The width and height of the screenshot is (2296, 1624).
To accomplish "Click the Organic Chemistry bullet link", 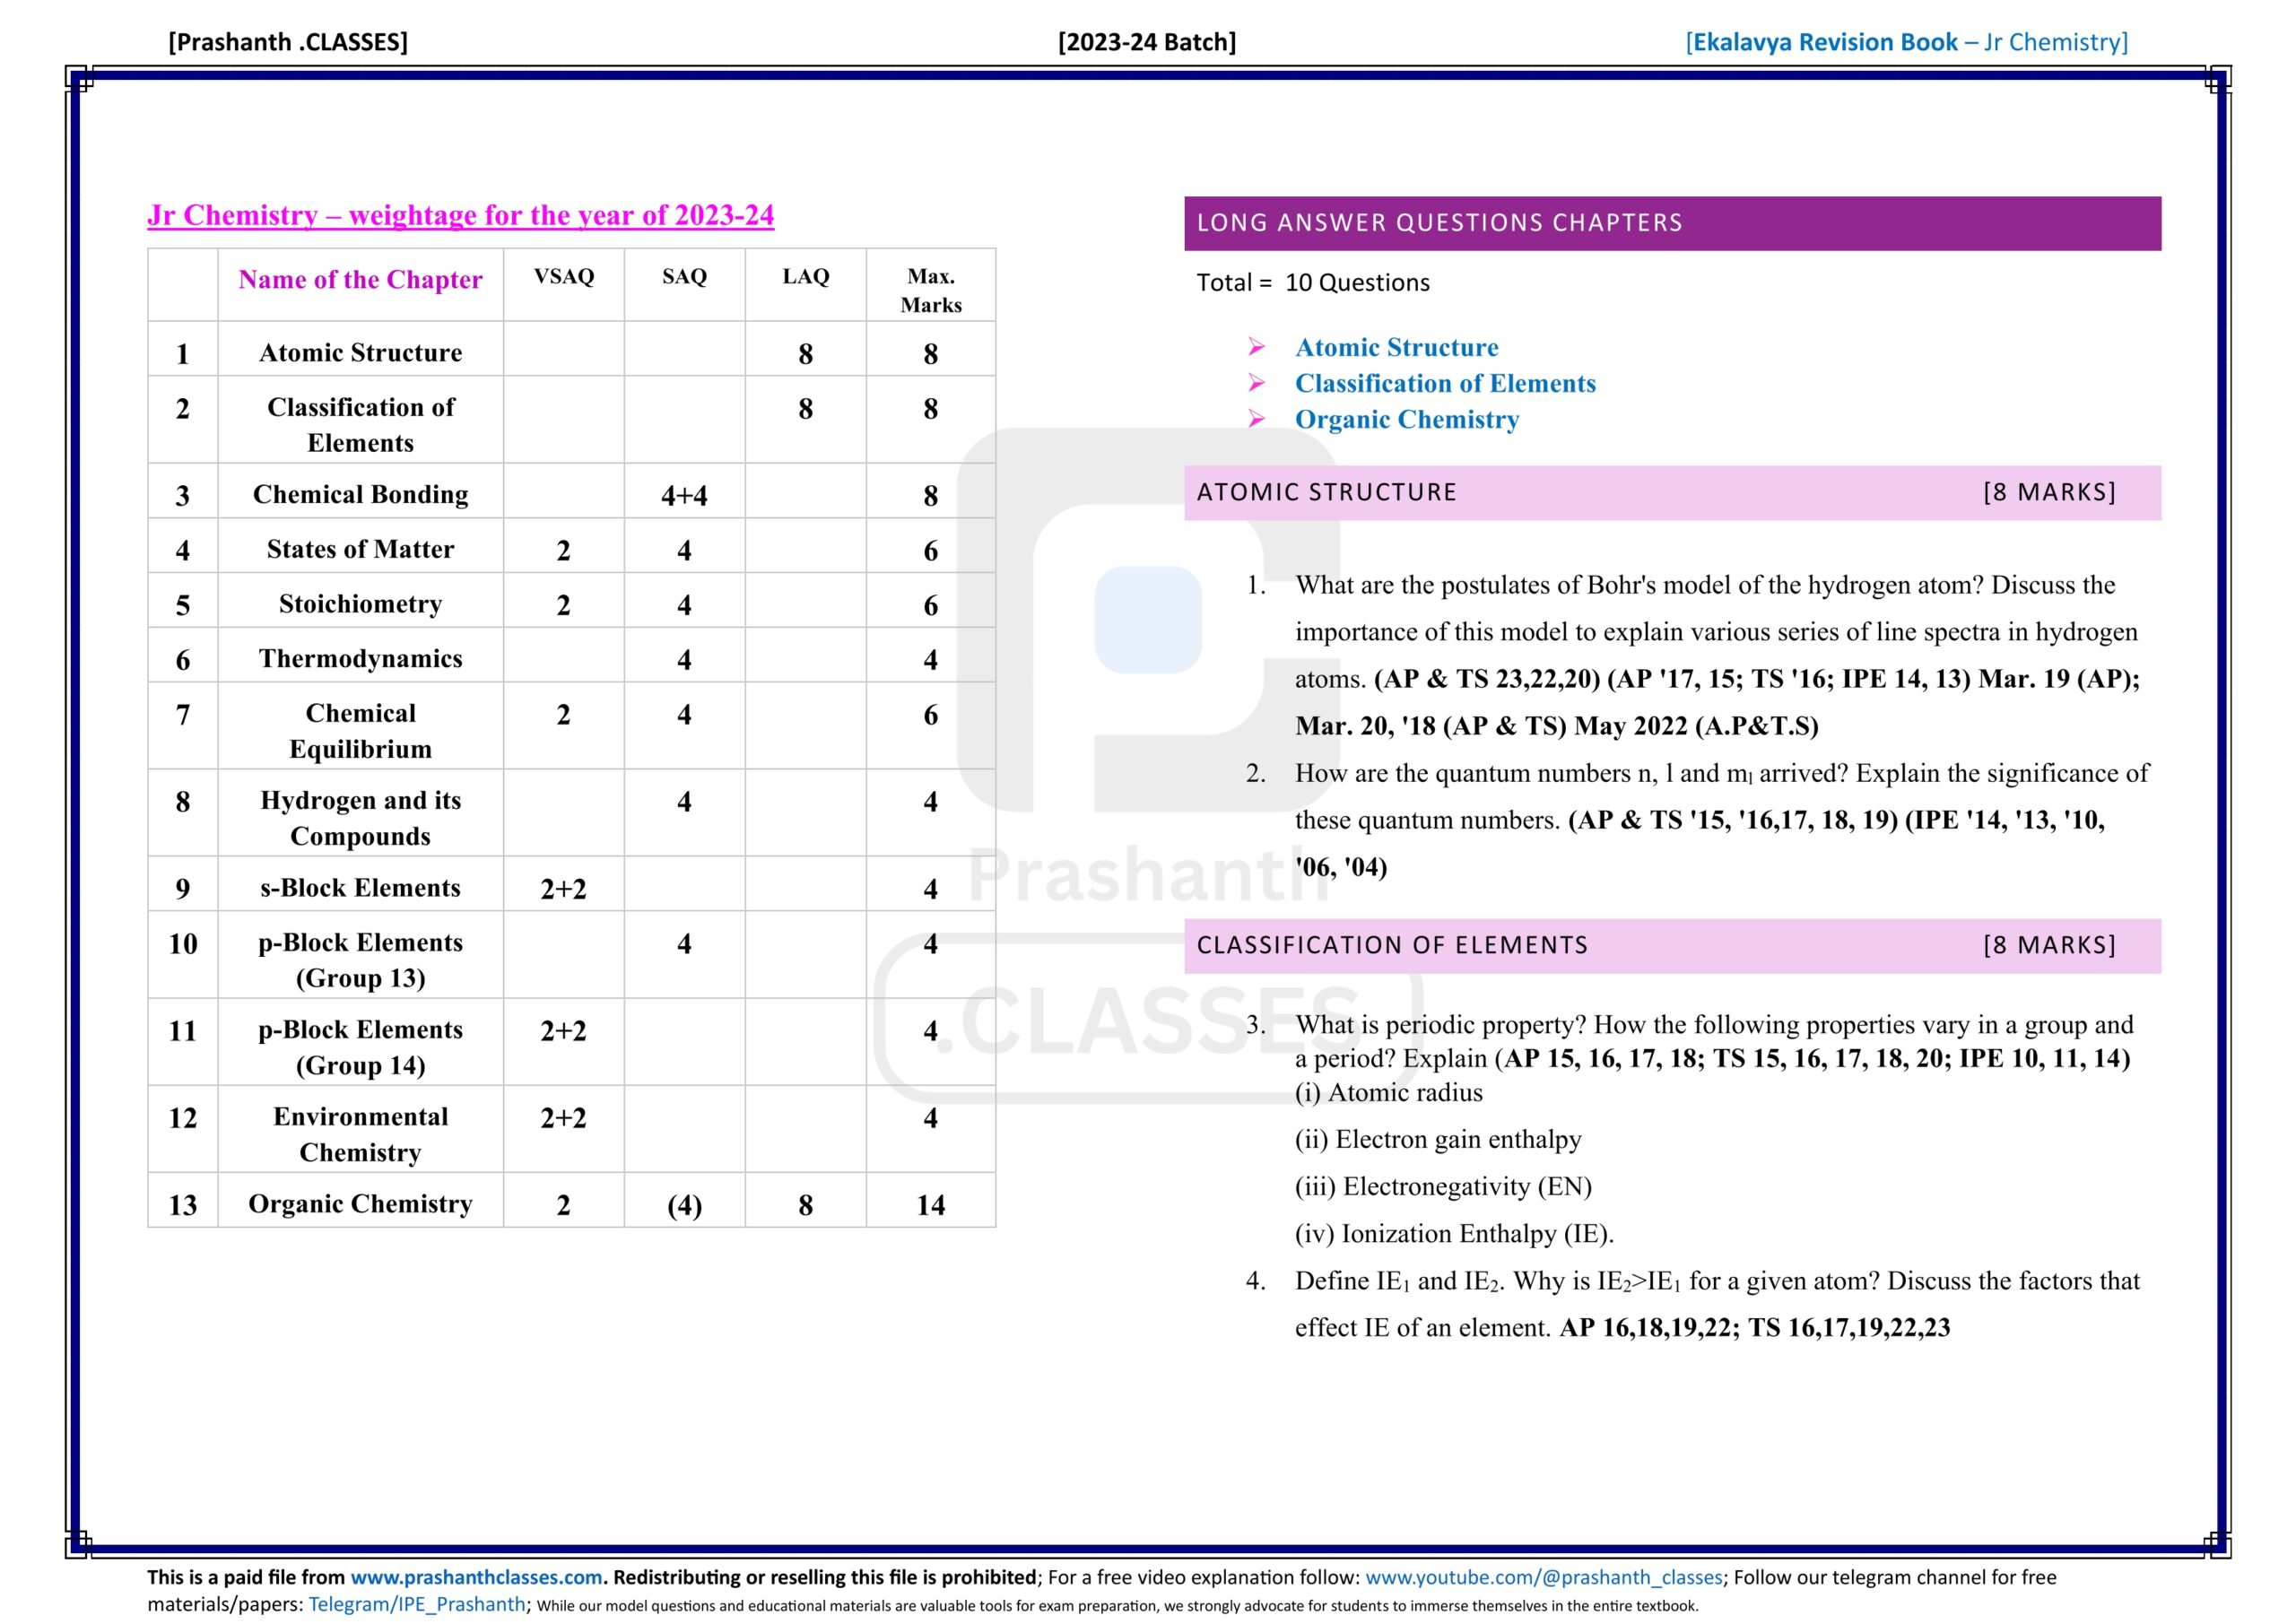I will point(1406,419).
